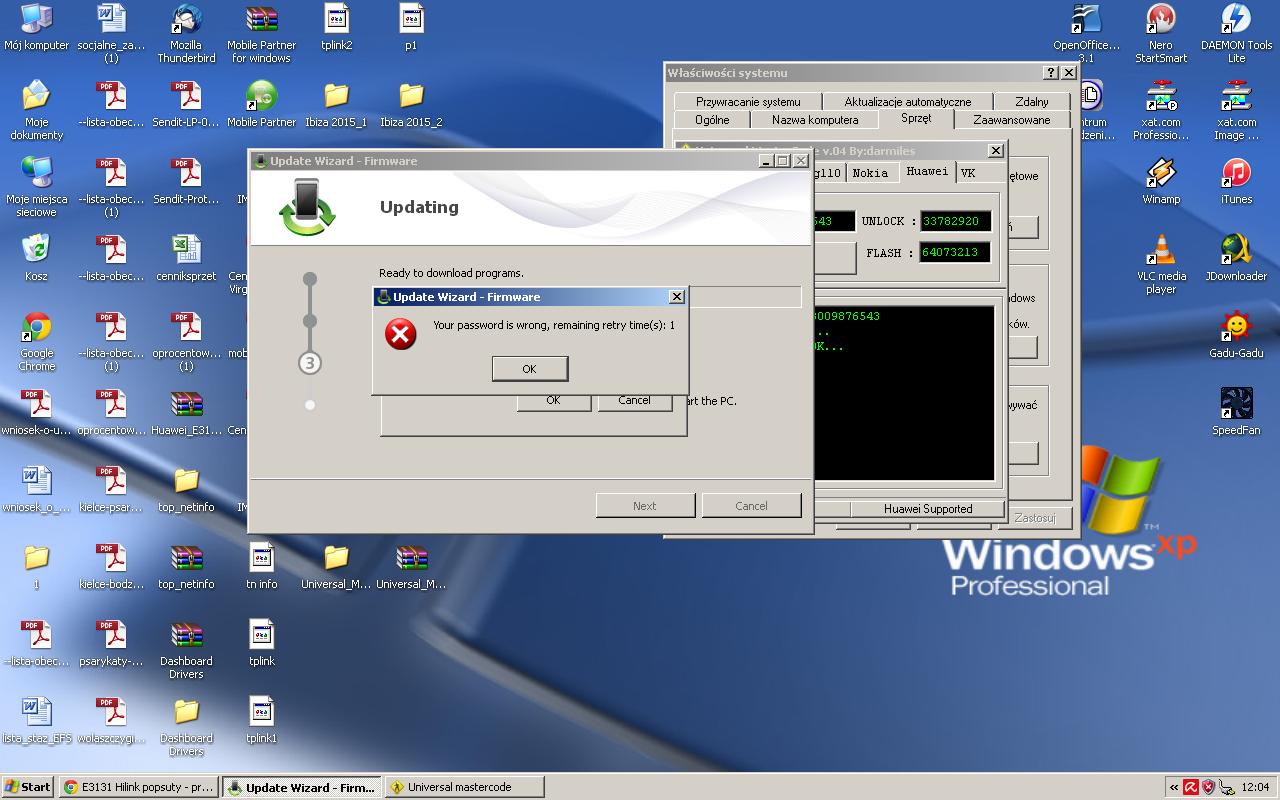
Task: Expand hidden system tray icons arrow
Action: point(1173,787)
